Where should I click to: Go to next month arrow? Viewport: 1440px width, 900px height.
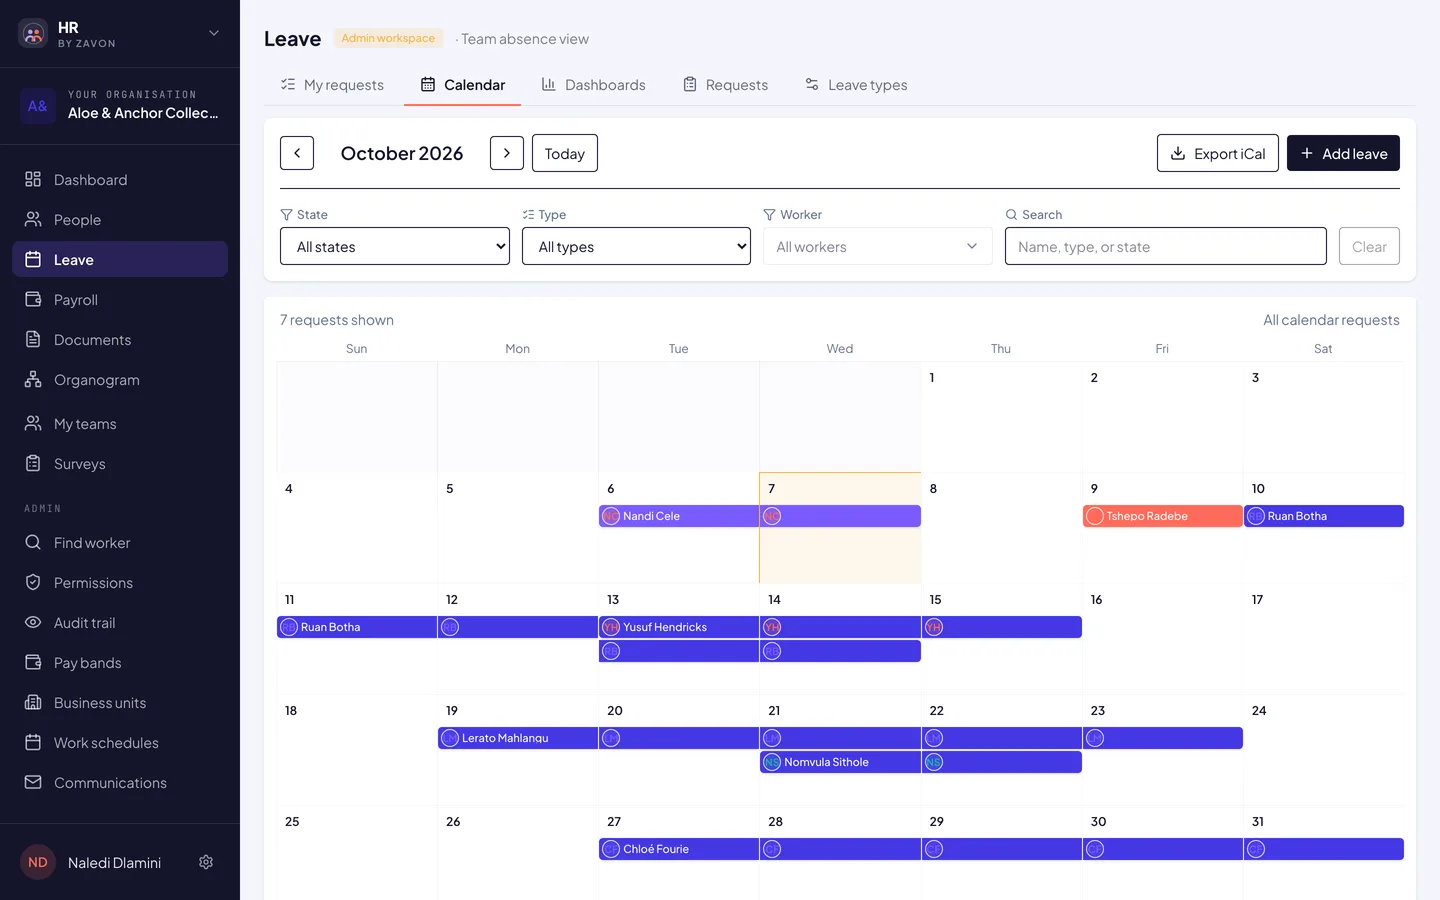507,153
